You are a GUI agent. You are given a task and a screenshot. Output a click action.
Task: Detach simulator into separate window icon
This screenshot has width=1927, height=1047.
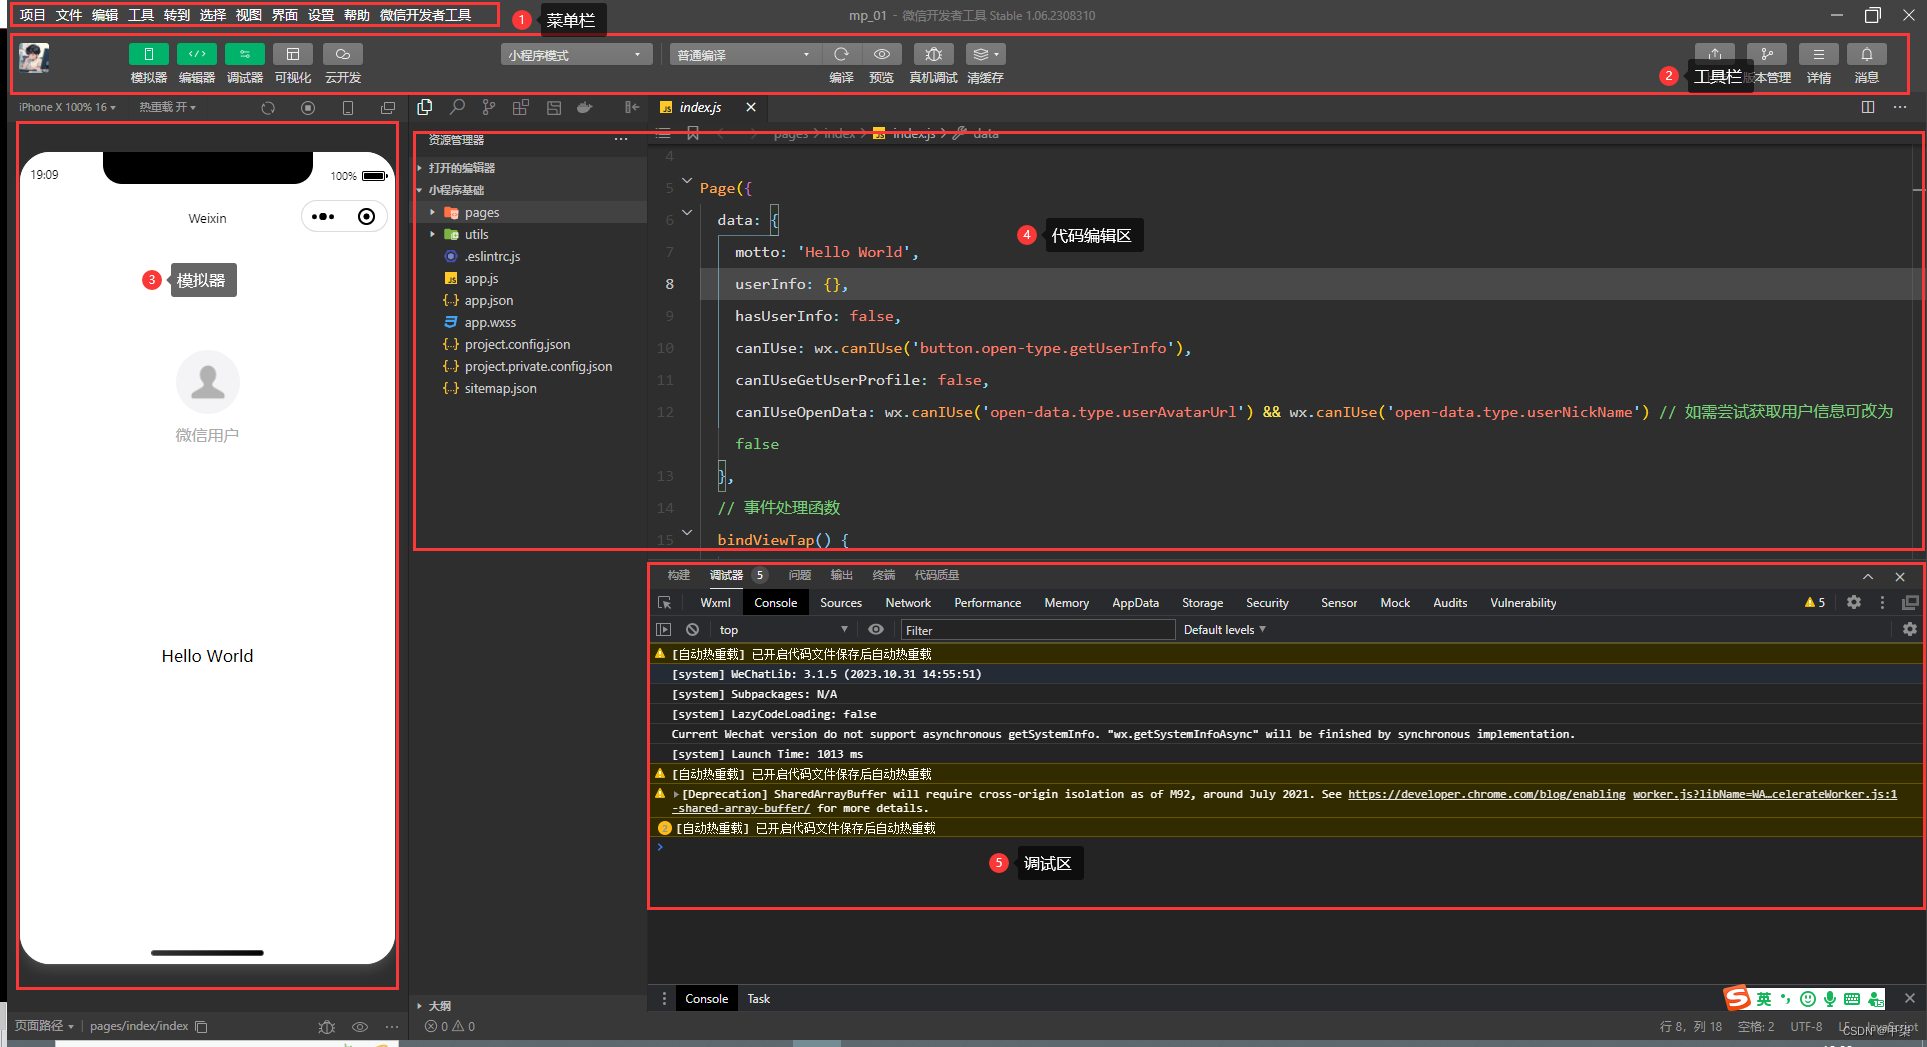[x=388, y=108]
